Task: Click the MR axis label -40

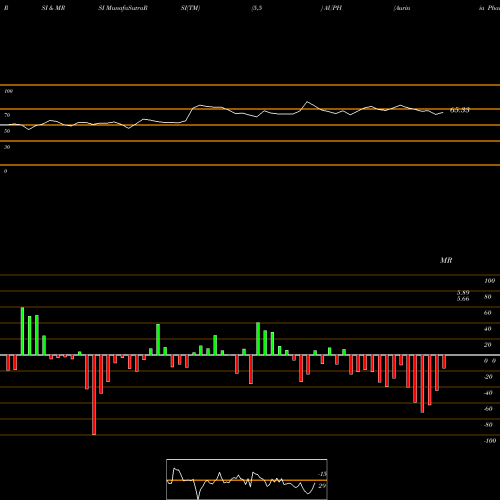Action: [x=488, y=393]
